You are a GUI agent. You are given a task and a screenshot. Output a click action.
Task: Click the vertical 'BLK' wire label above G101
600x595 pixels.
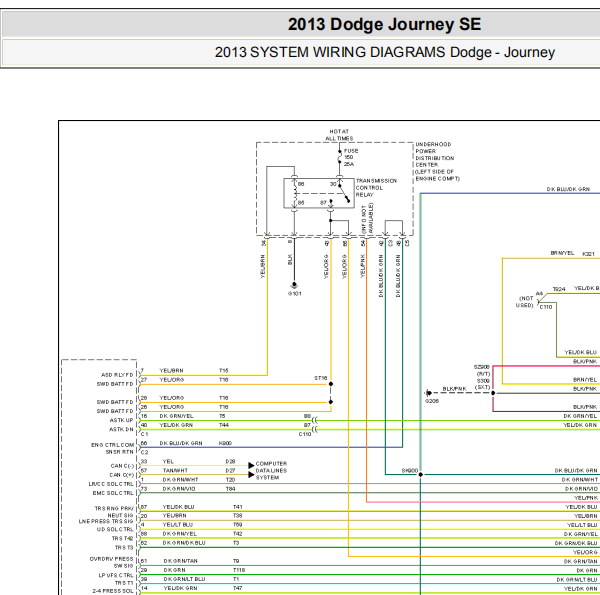coord(290,259)
